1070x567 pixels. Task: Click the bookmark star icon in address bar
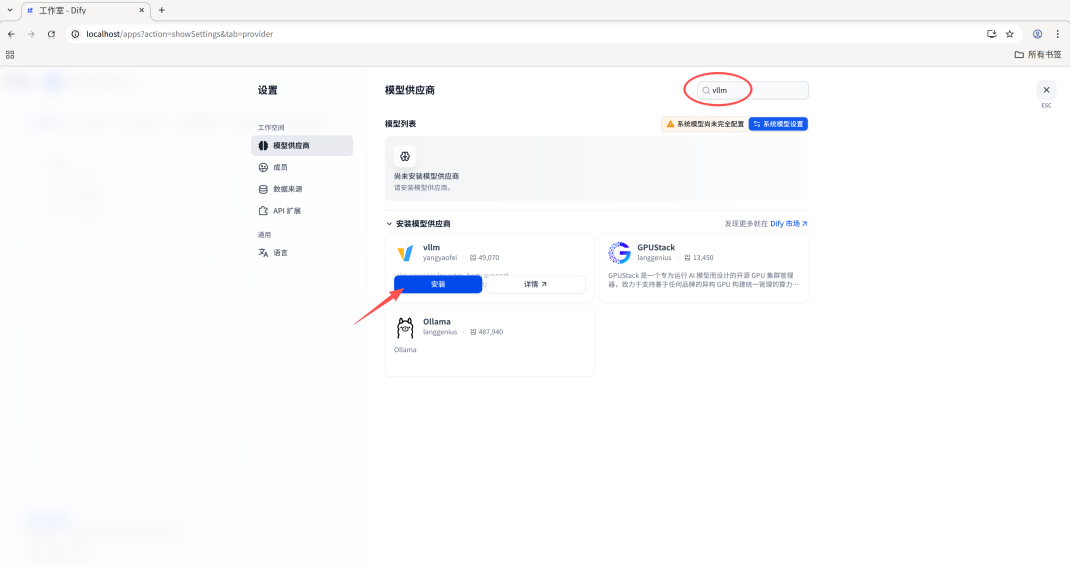click(x=1010, y=34)
